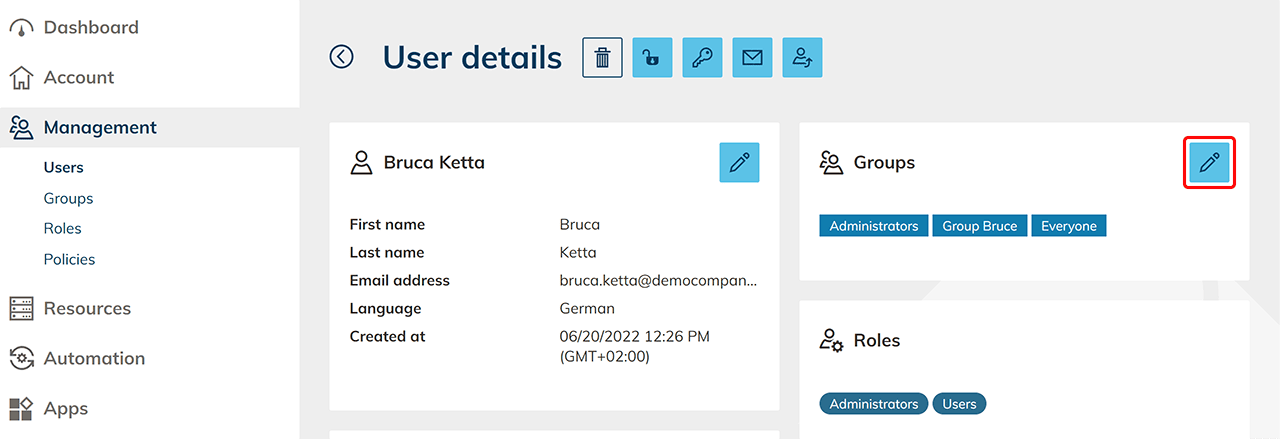Image resolution: width=1280 pixels, height=439 pixels.
Task: Go to the Users submenu item
Action: pyautogui.click(x=64, y=167)
